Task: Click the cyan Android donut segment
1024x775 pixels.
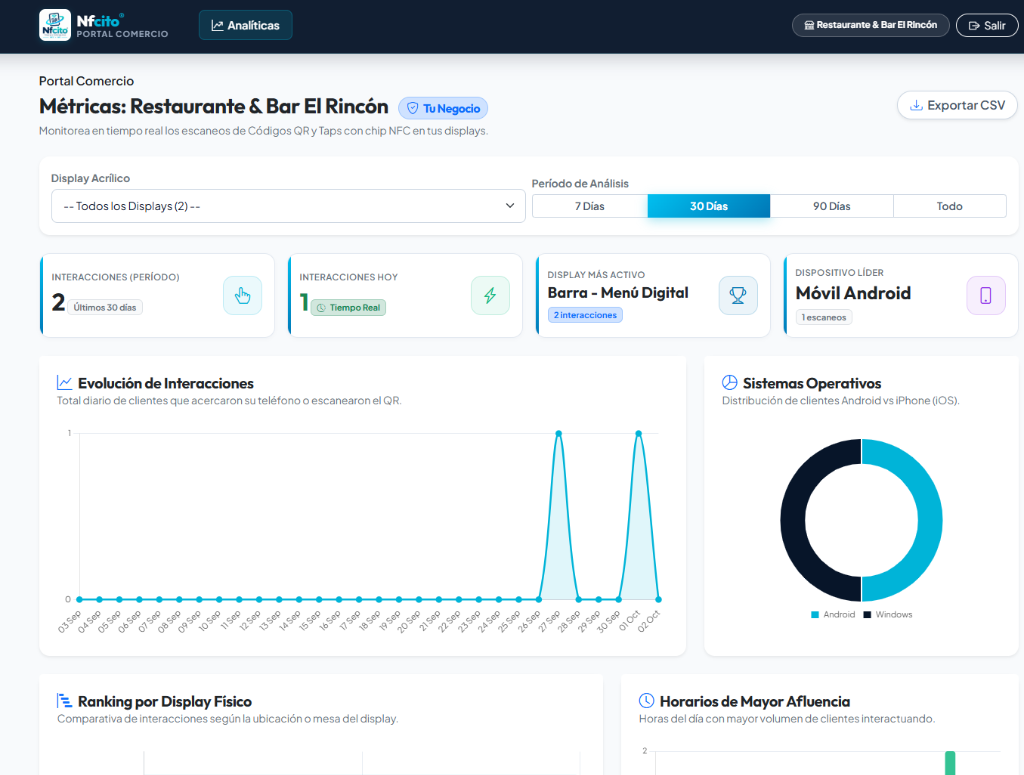Action: click(929, 520)
